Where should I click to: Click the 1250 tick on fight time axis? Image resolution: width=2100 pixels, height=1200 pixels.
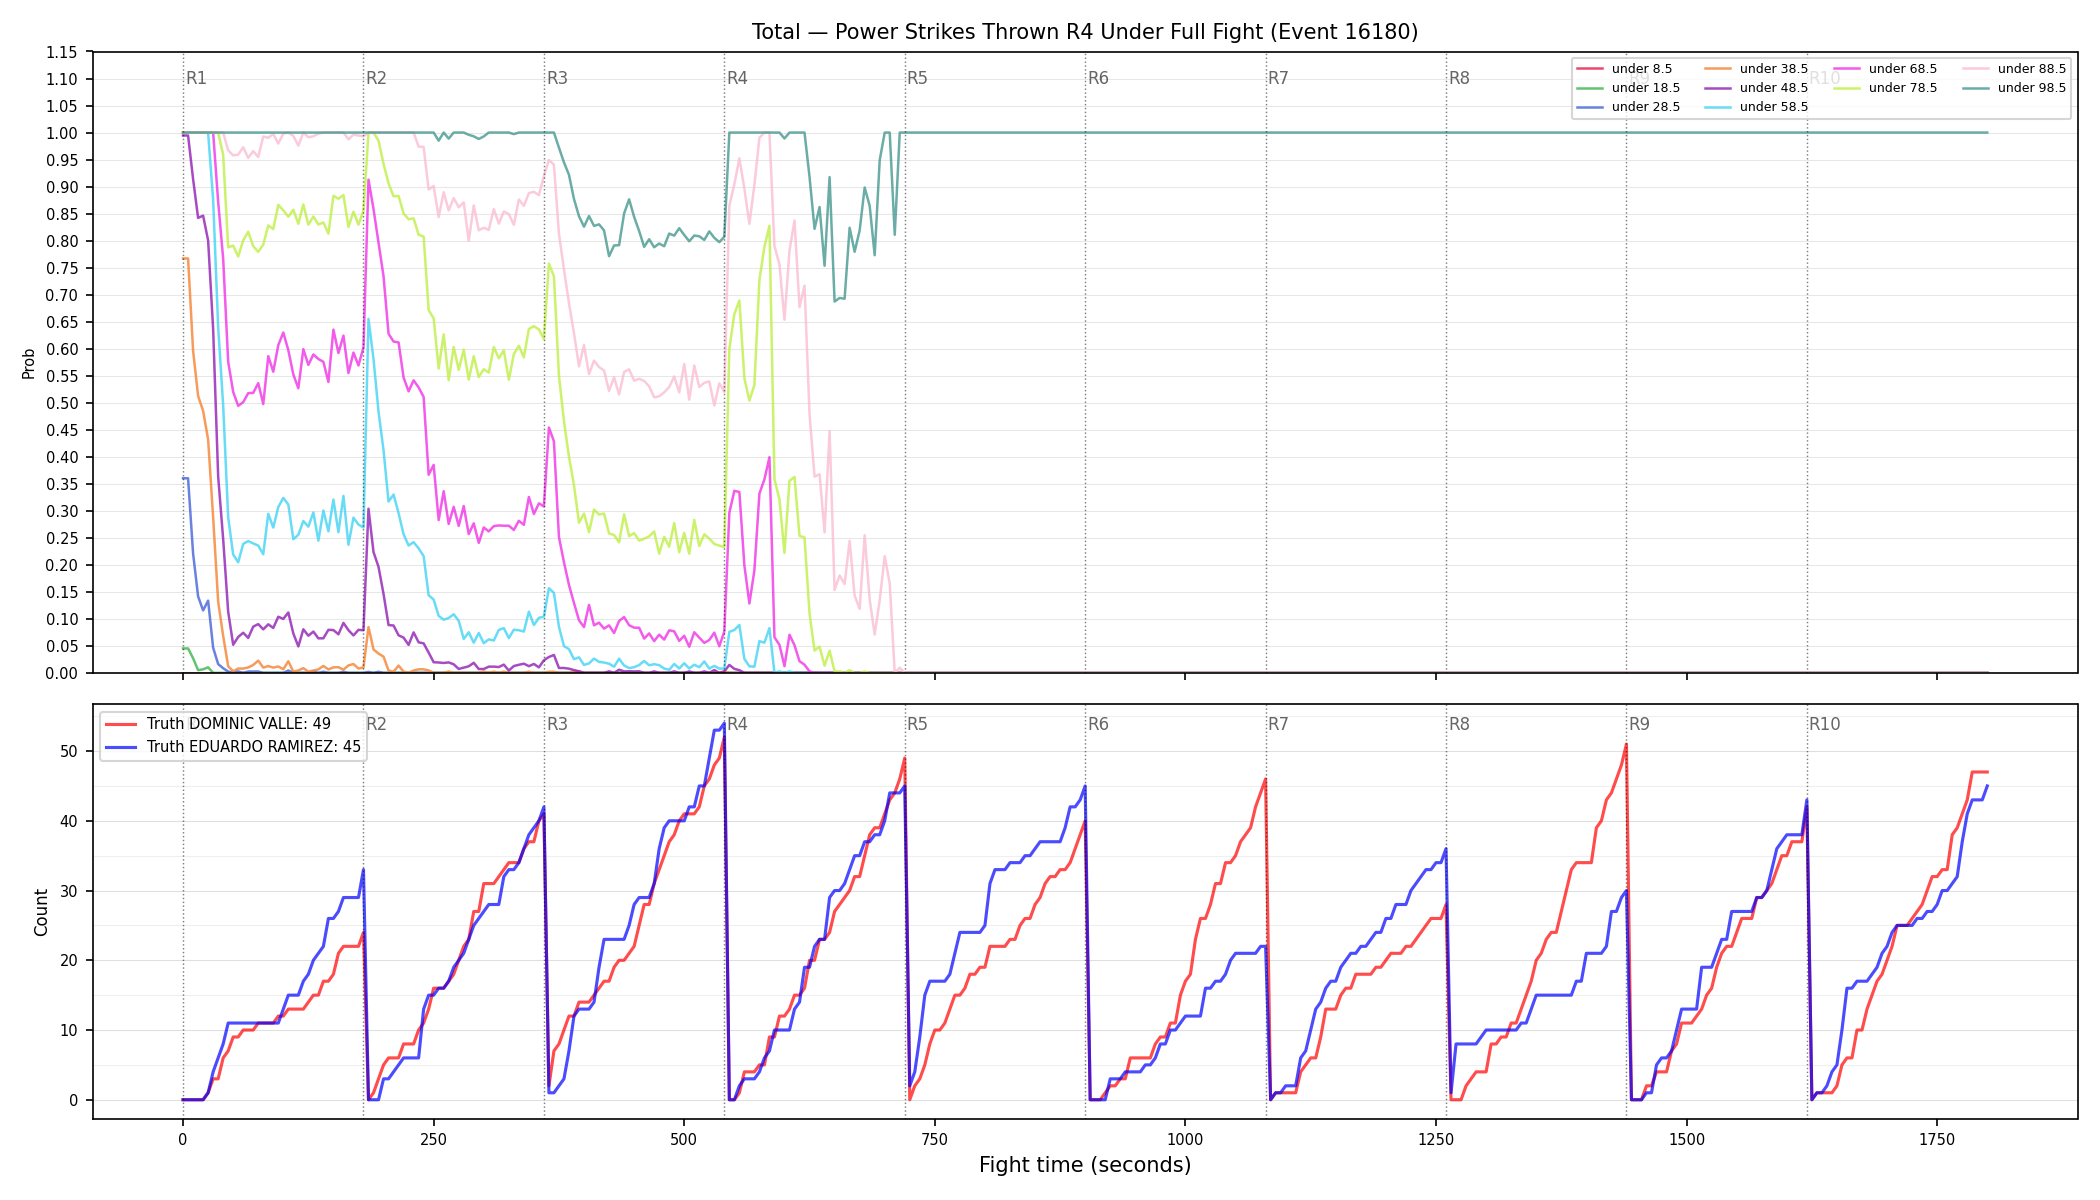(1436, 1139)
